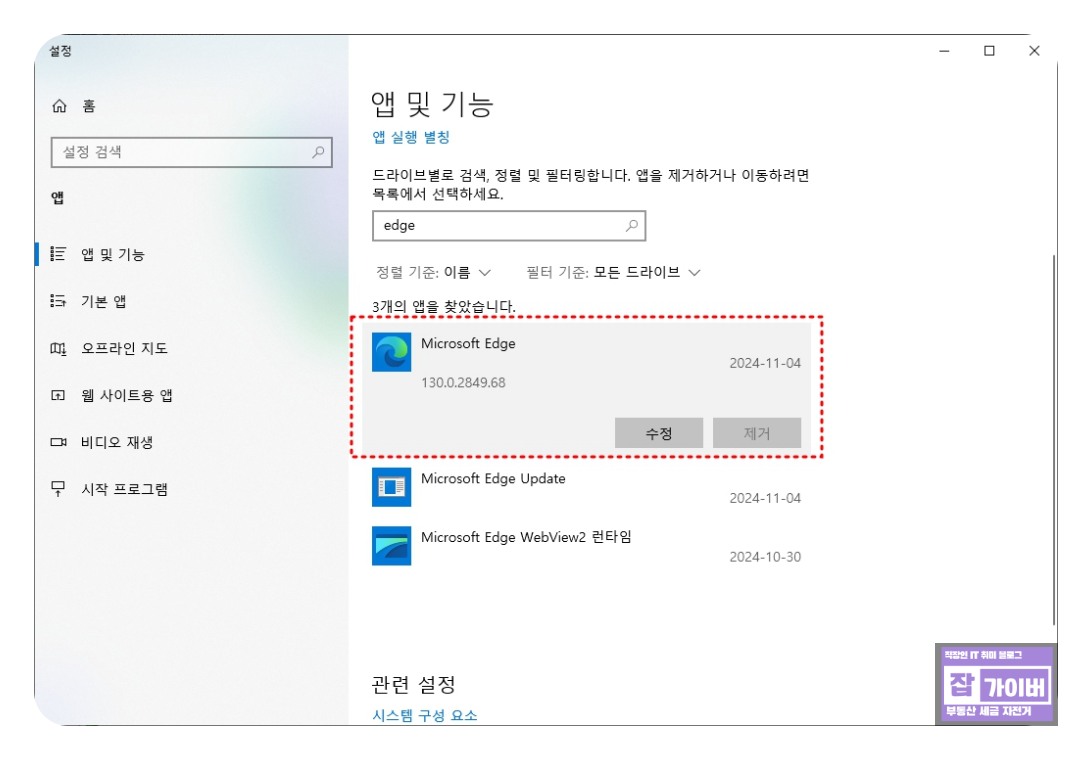The width and height of the screenshot is (1092, 760).
Task: Go to Home (홈) icon in sidebar
Action: click(x=59, y=106)
